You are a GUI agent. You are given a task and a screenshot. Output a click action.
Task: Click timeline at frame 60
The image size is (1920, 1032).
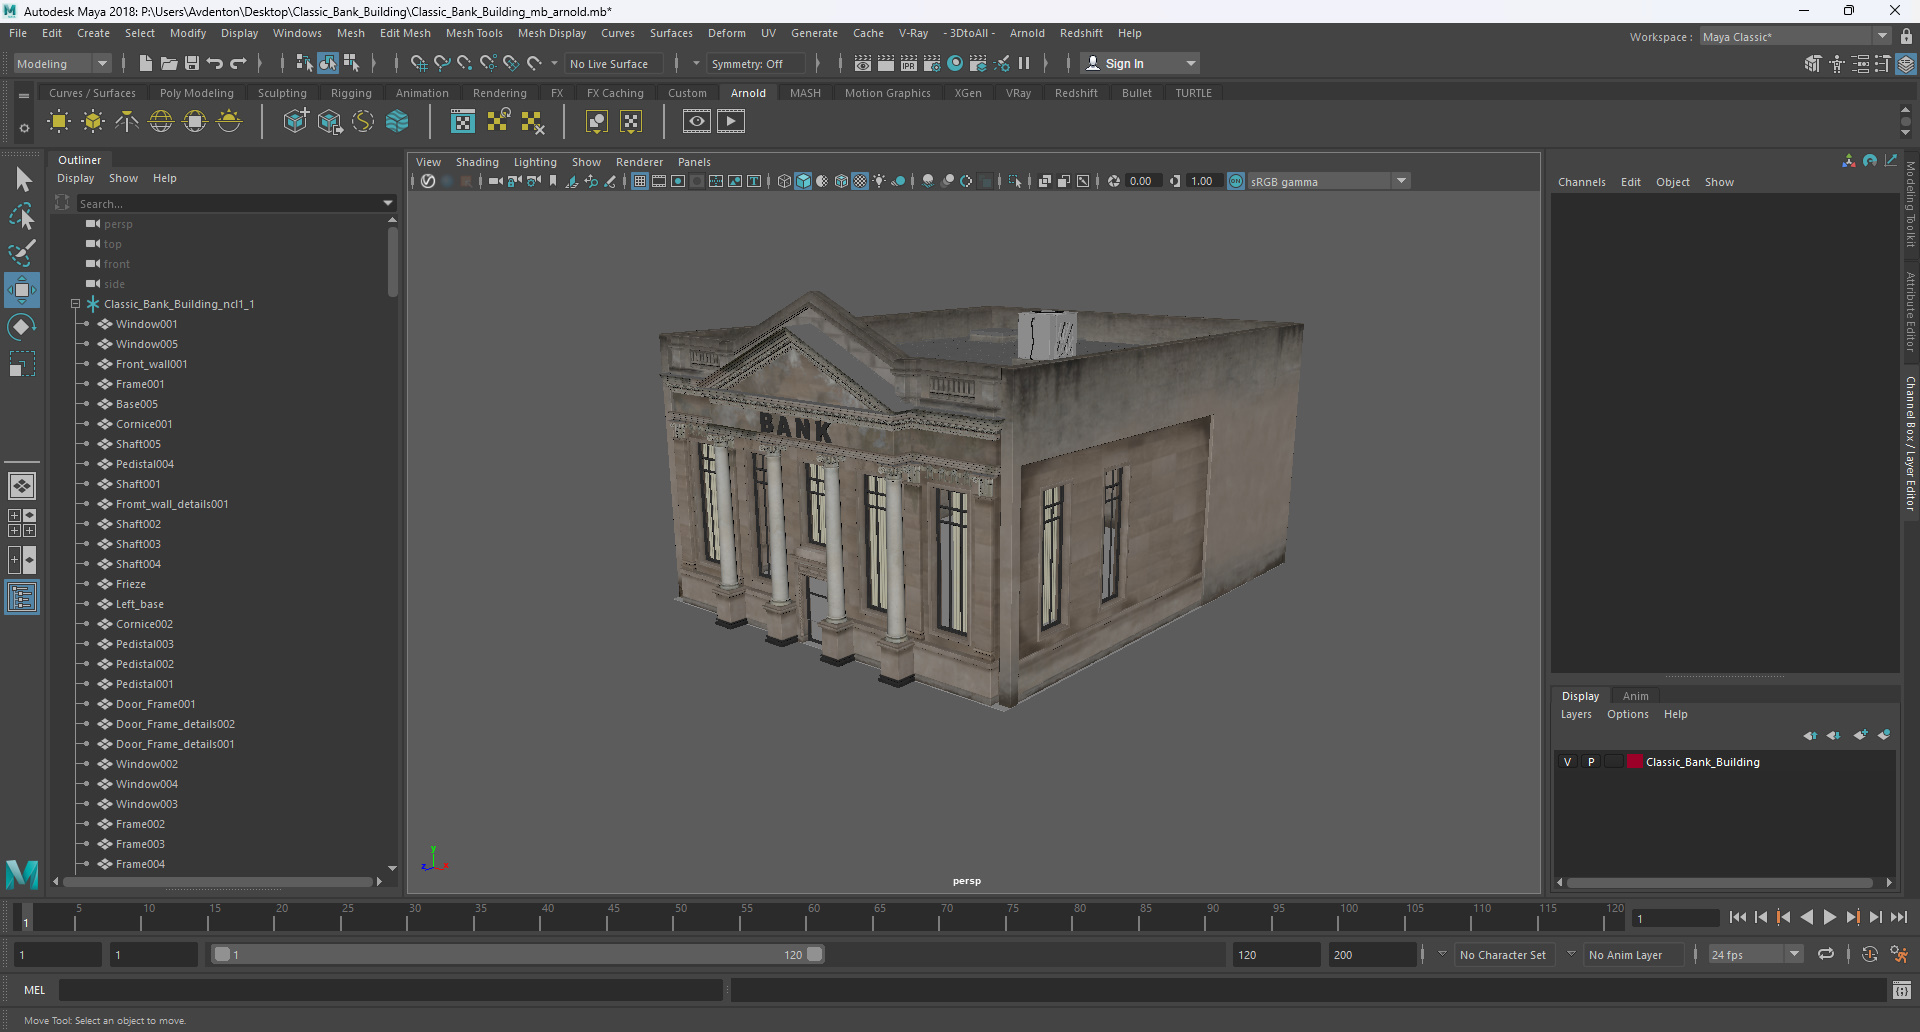[x=808, y=918]
